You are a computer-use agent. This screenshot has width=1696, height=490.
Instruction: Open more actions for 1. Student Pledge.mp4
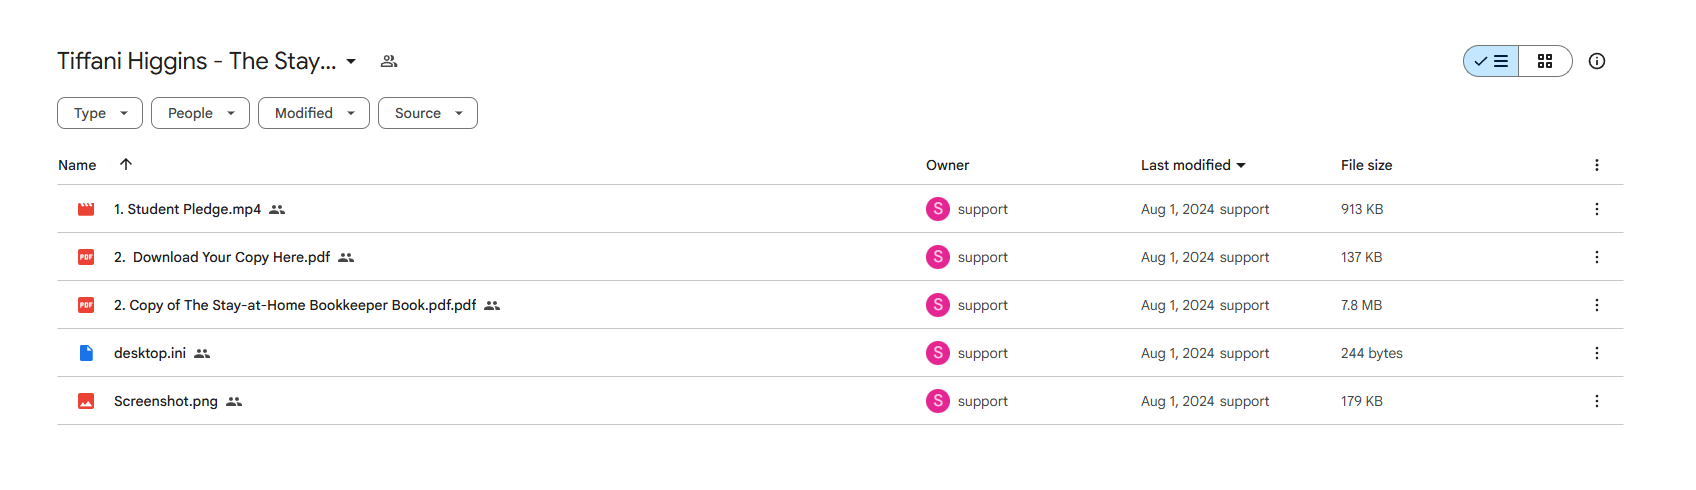[x=1596, y=209]
